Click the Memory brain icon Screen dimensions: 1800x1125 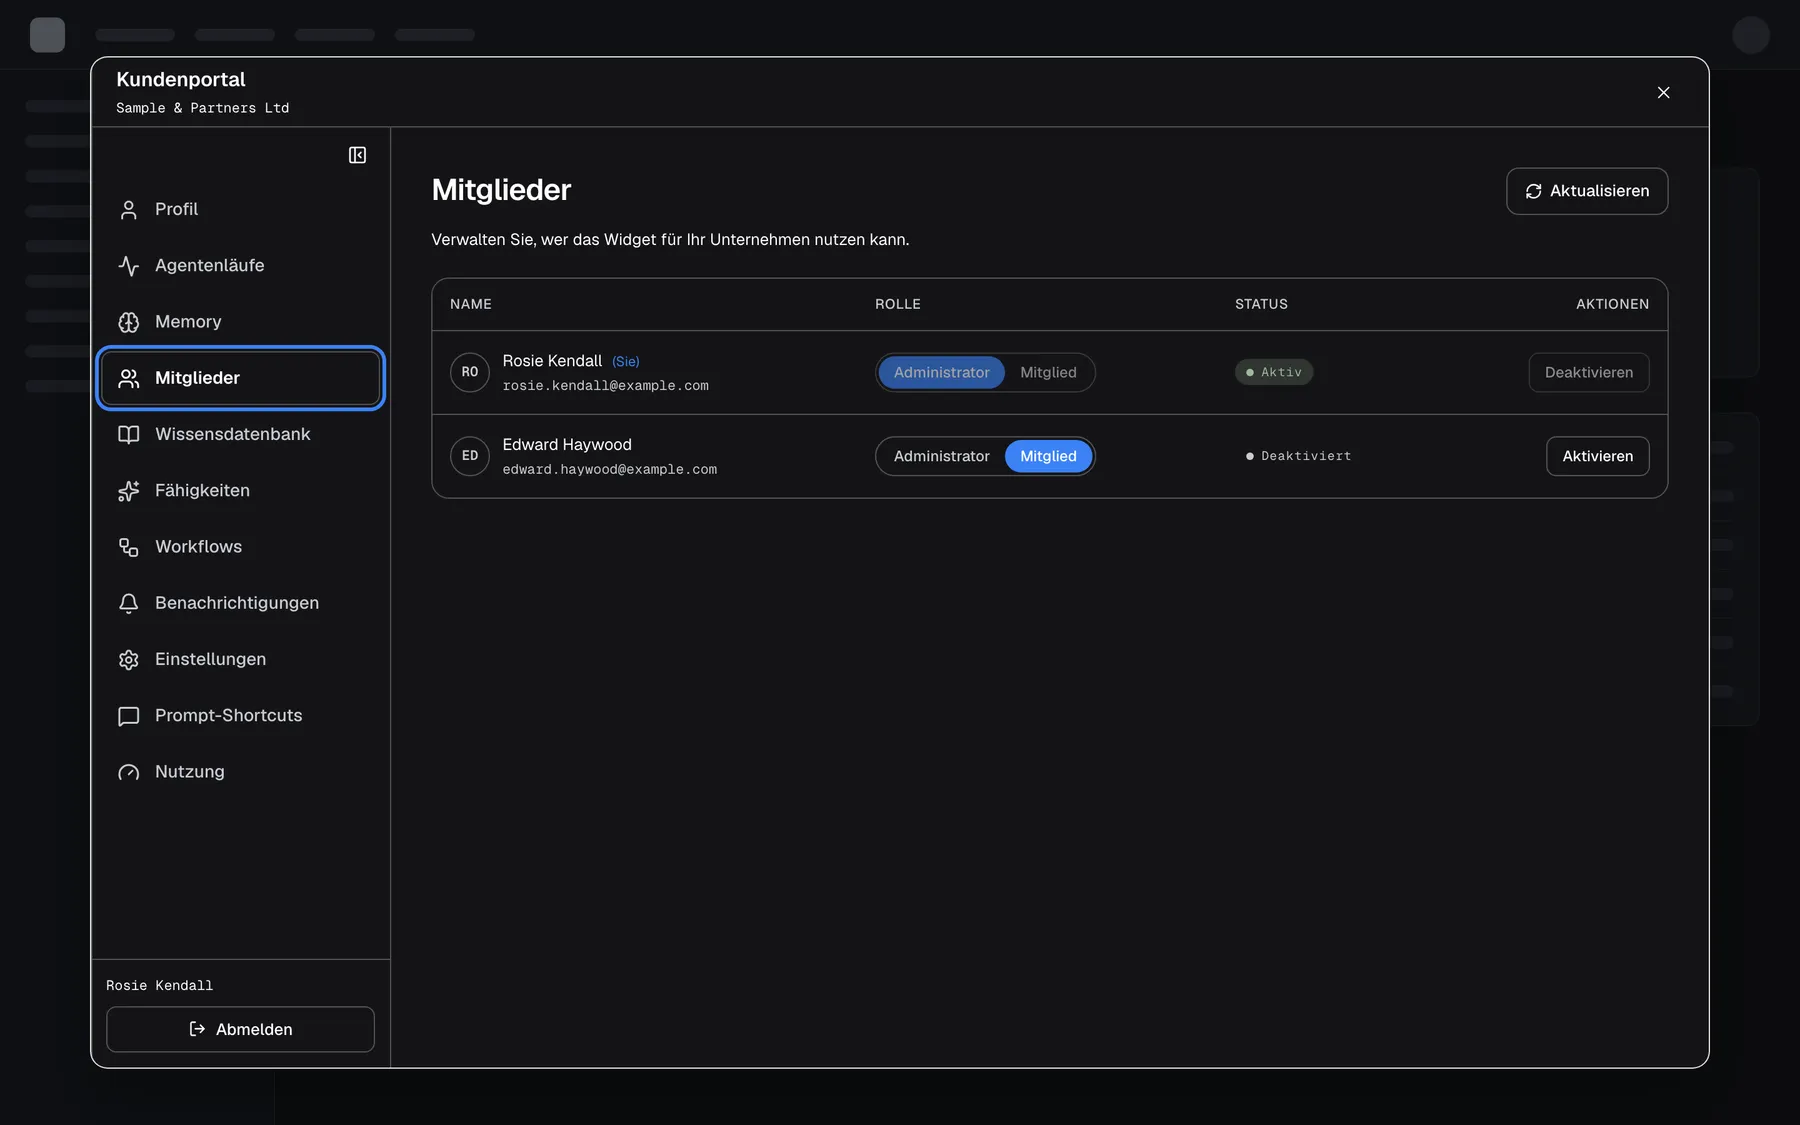click(129, 322)
